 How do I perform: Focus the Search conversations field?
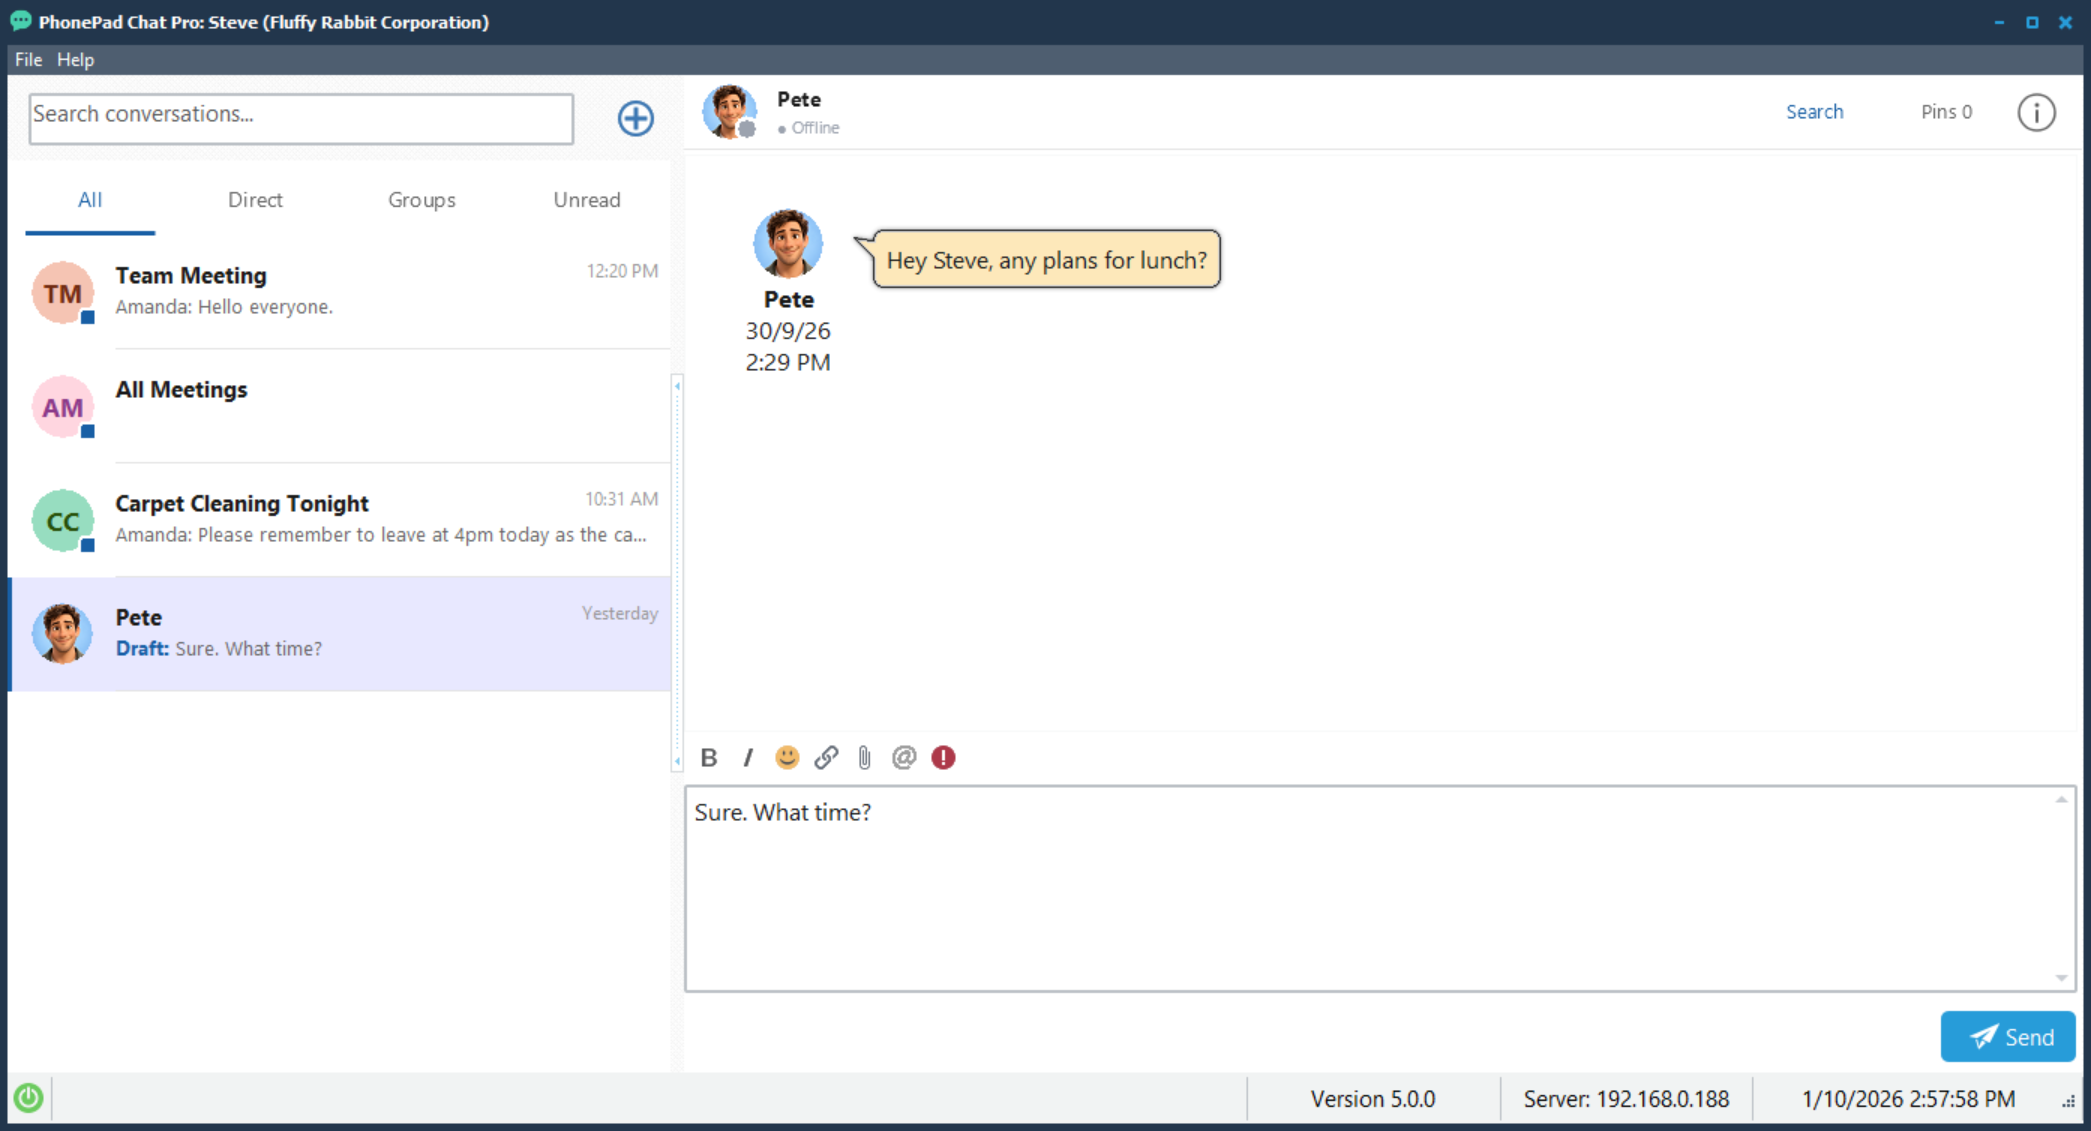point(301,118)
